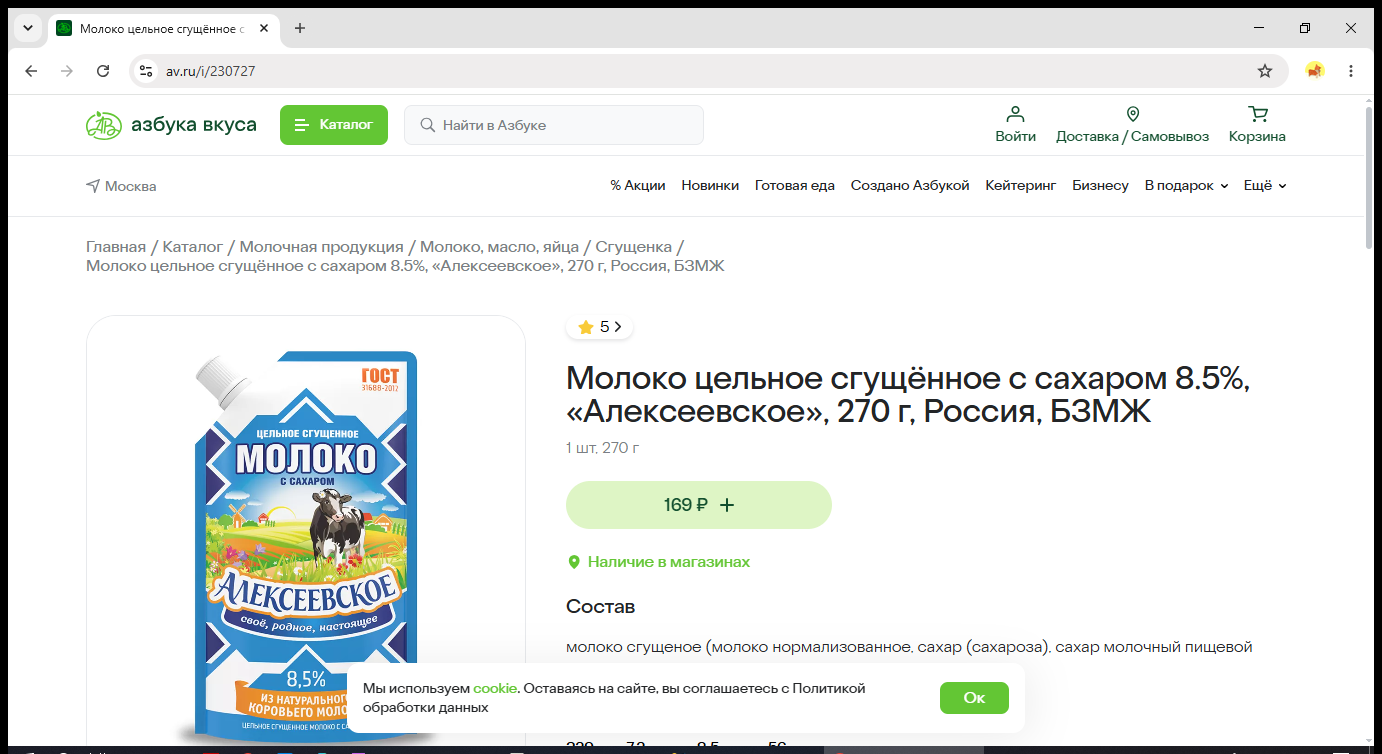Select the product title heading text

(x=909, y=394)
